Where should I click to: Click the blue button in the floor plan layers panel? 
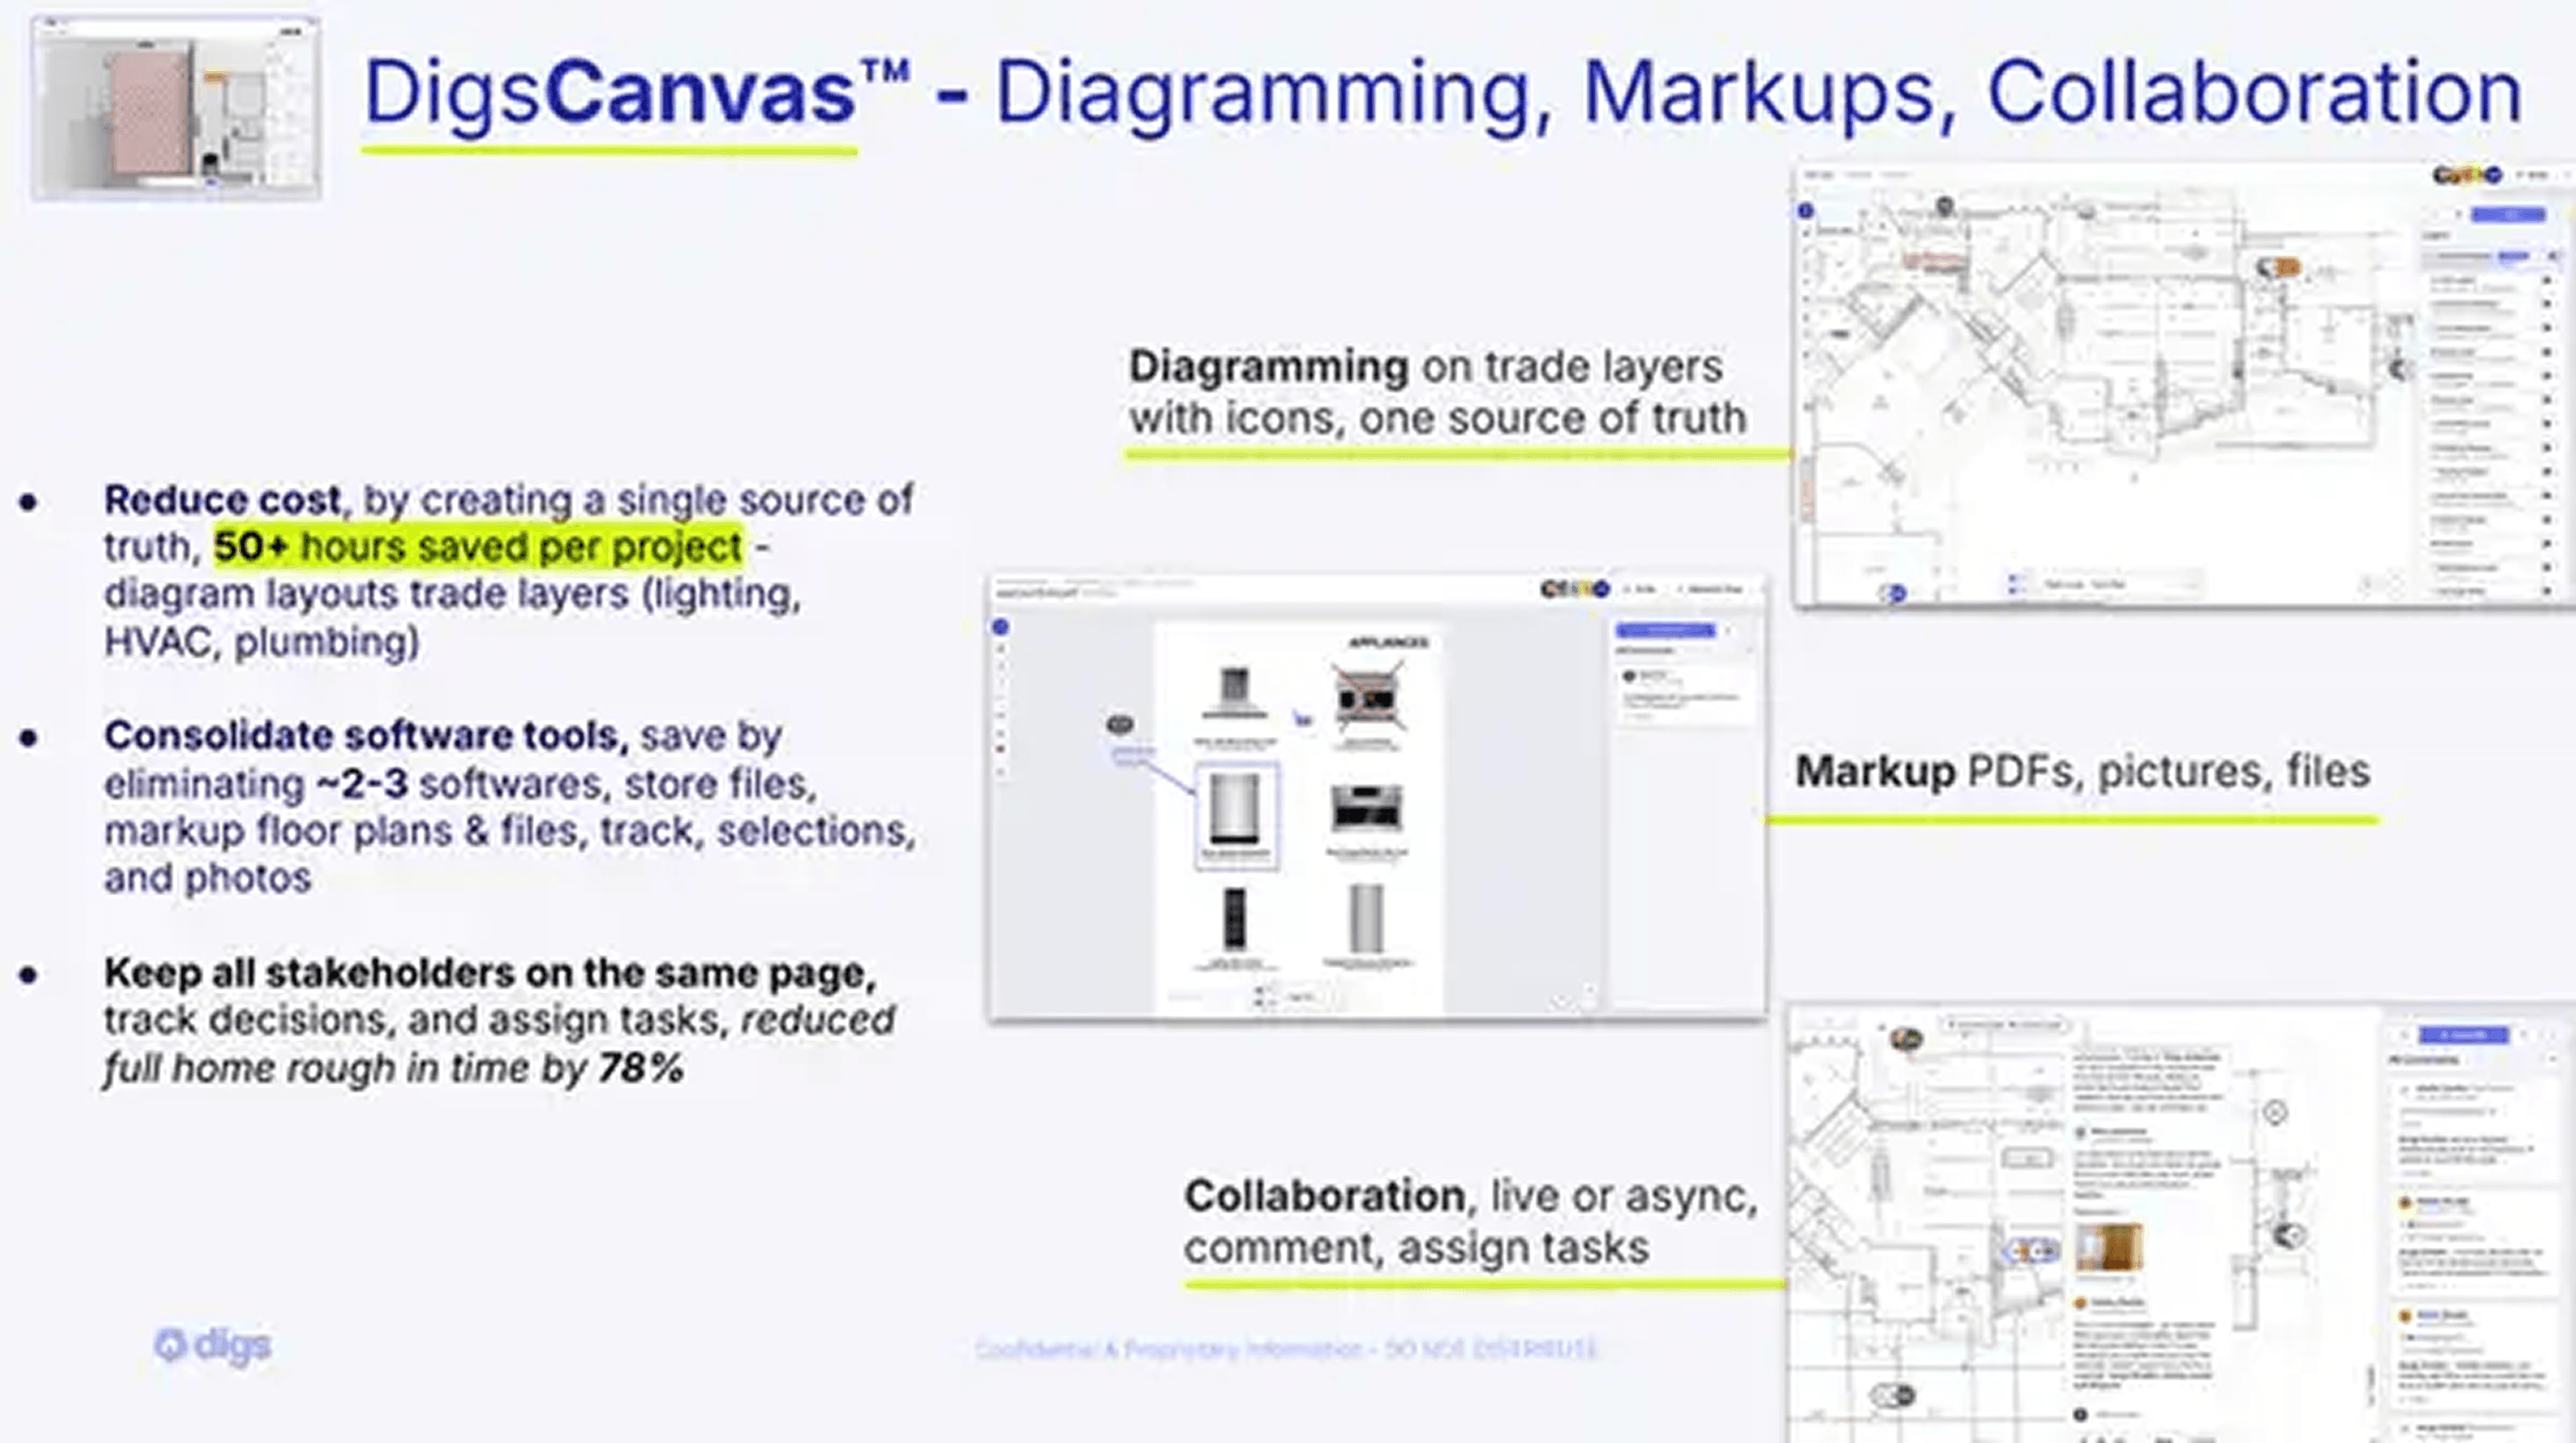tap(2508, 214)
